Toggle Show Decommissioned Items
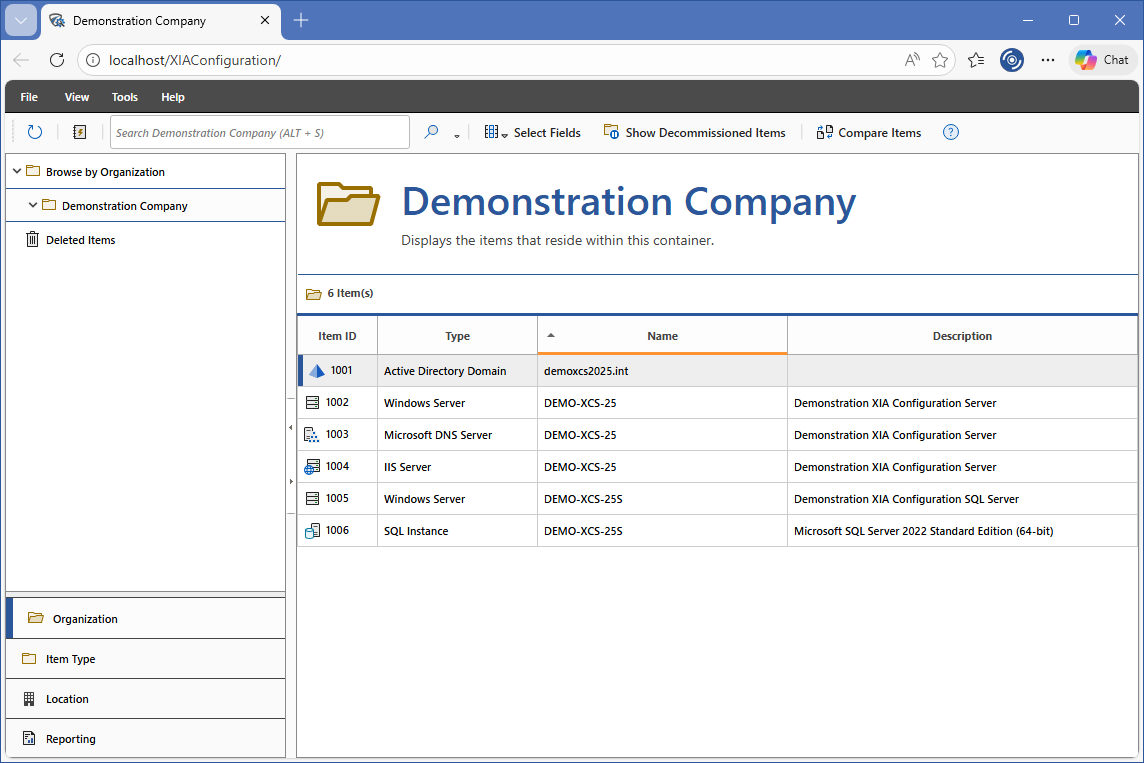This screenshot has width=1144, height=763. click(x=695, y=132)
